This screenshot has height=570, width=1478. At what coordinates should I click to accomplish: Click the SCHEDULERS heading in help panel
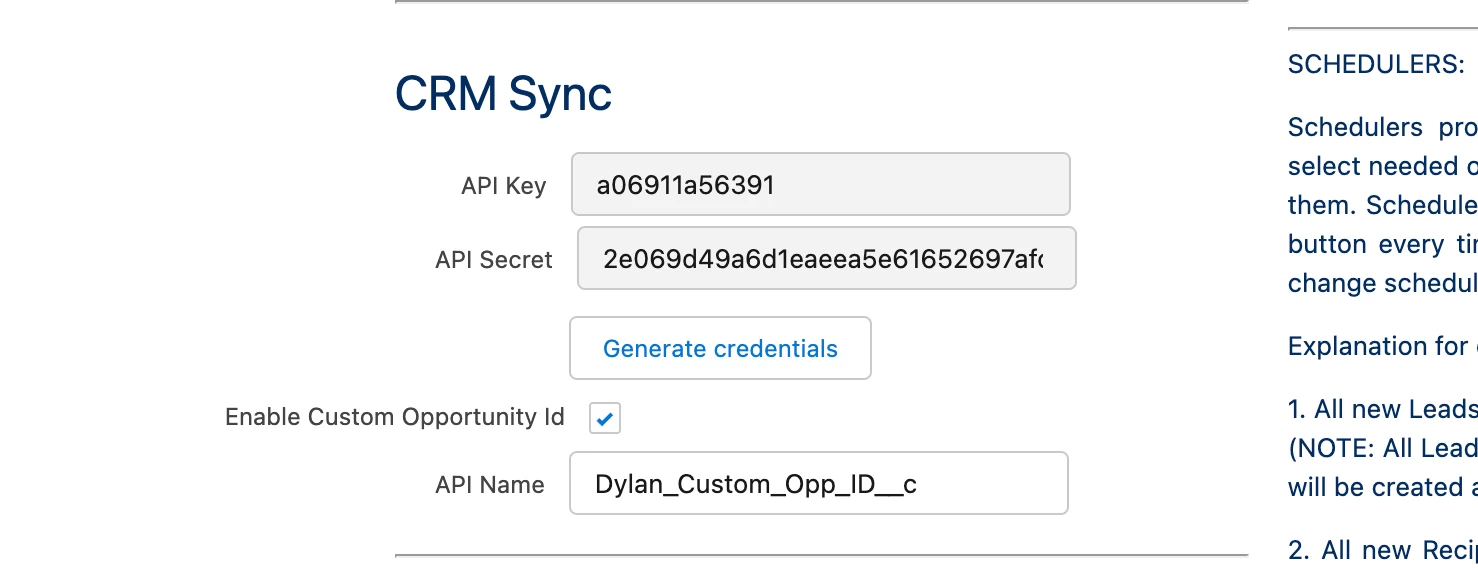pyautogui.click(x=1376, y=65)
